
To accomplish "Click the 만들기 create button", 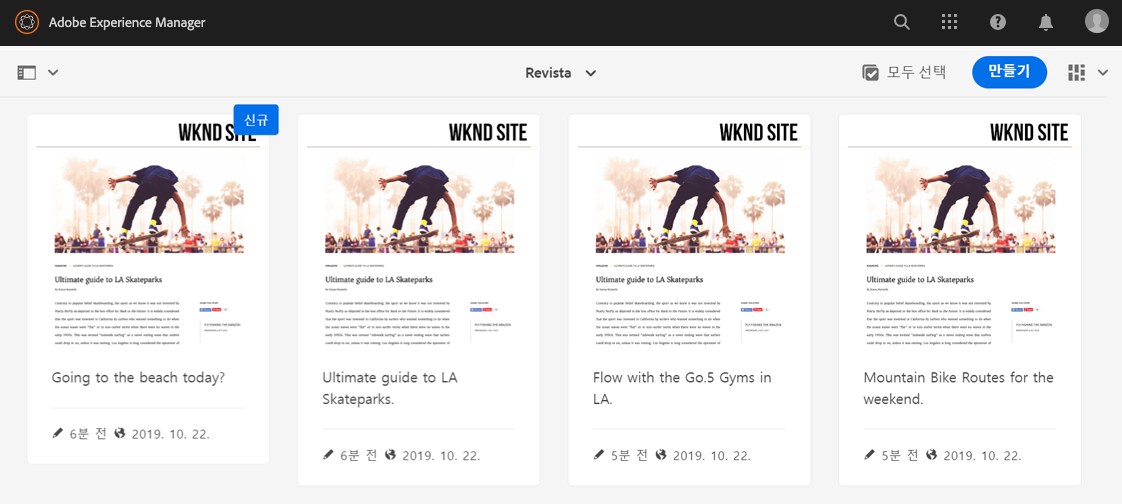I will tap(1009, 72).
